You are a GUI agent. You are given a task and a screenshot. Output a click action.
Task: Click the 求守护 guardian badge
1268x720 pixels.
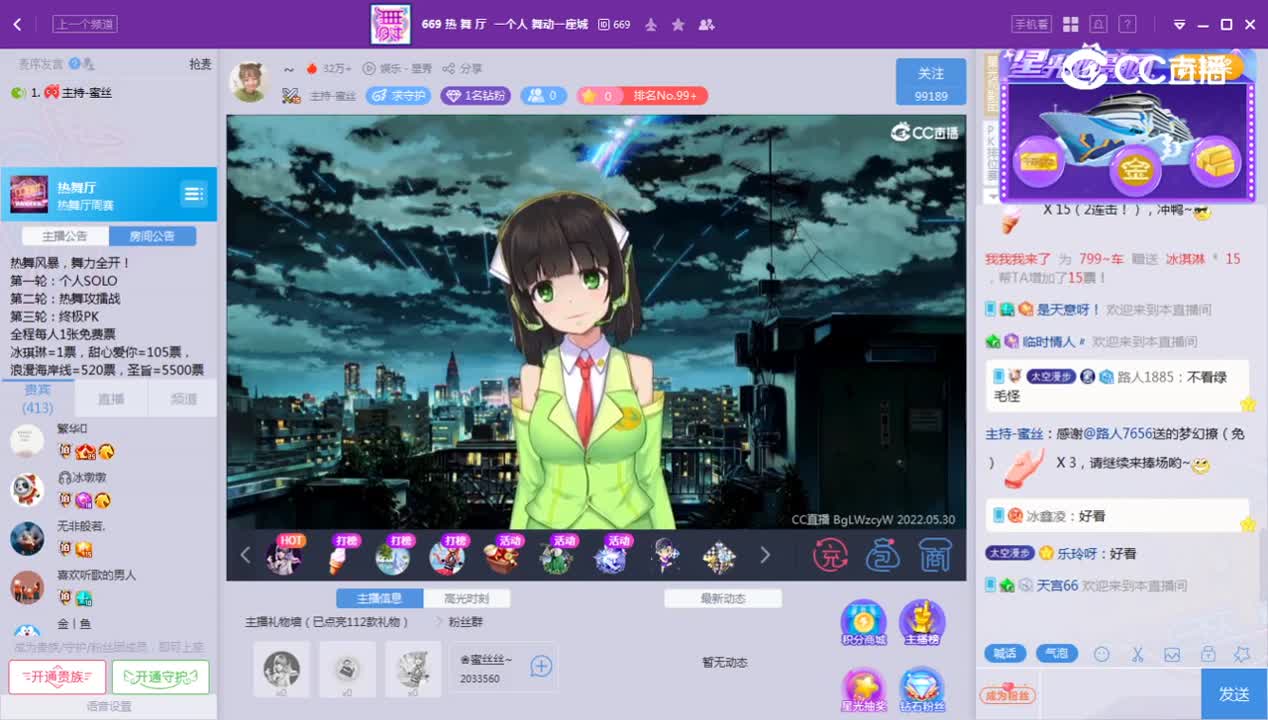pyautogui.click(x=398, y=96)
